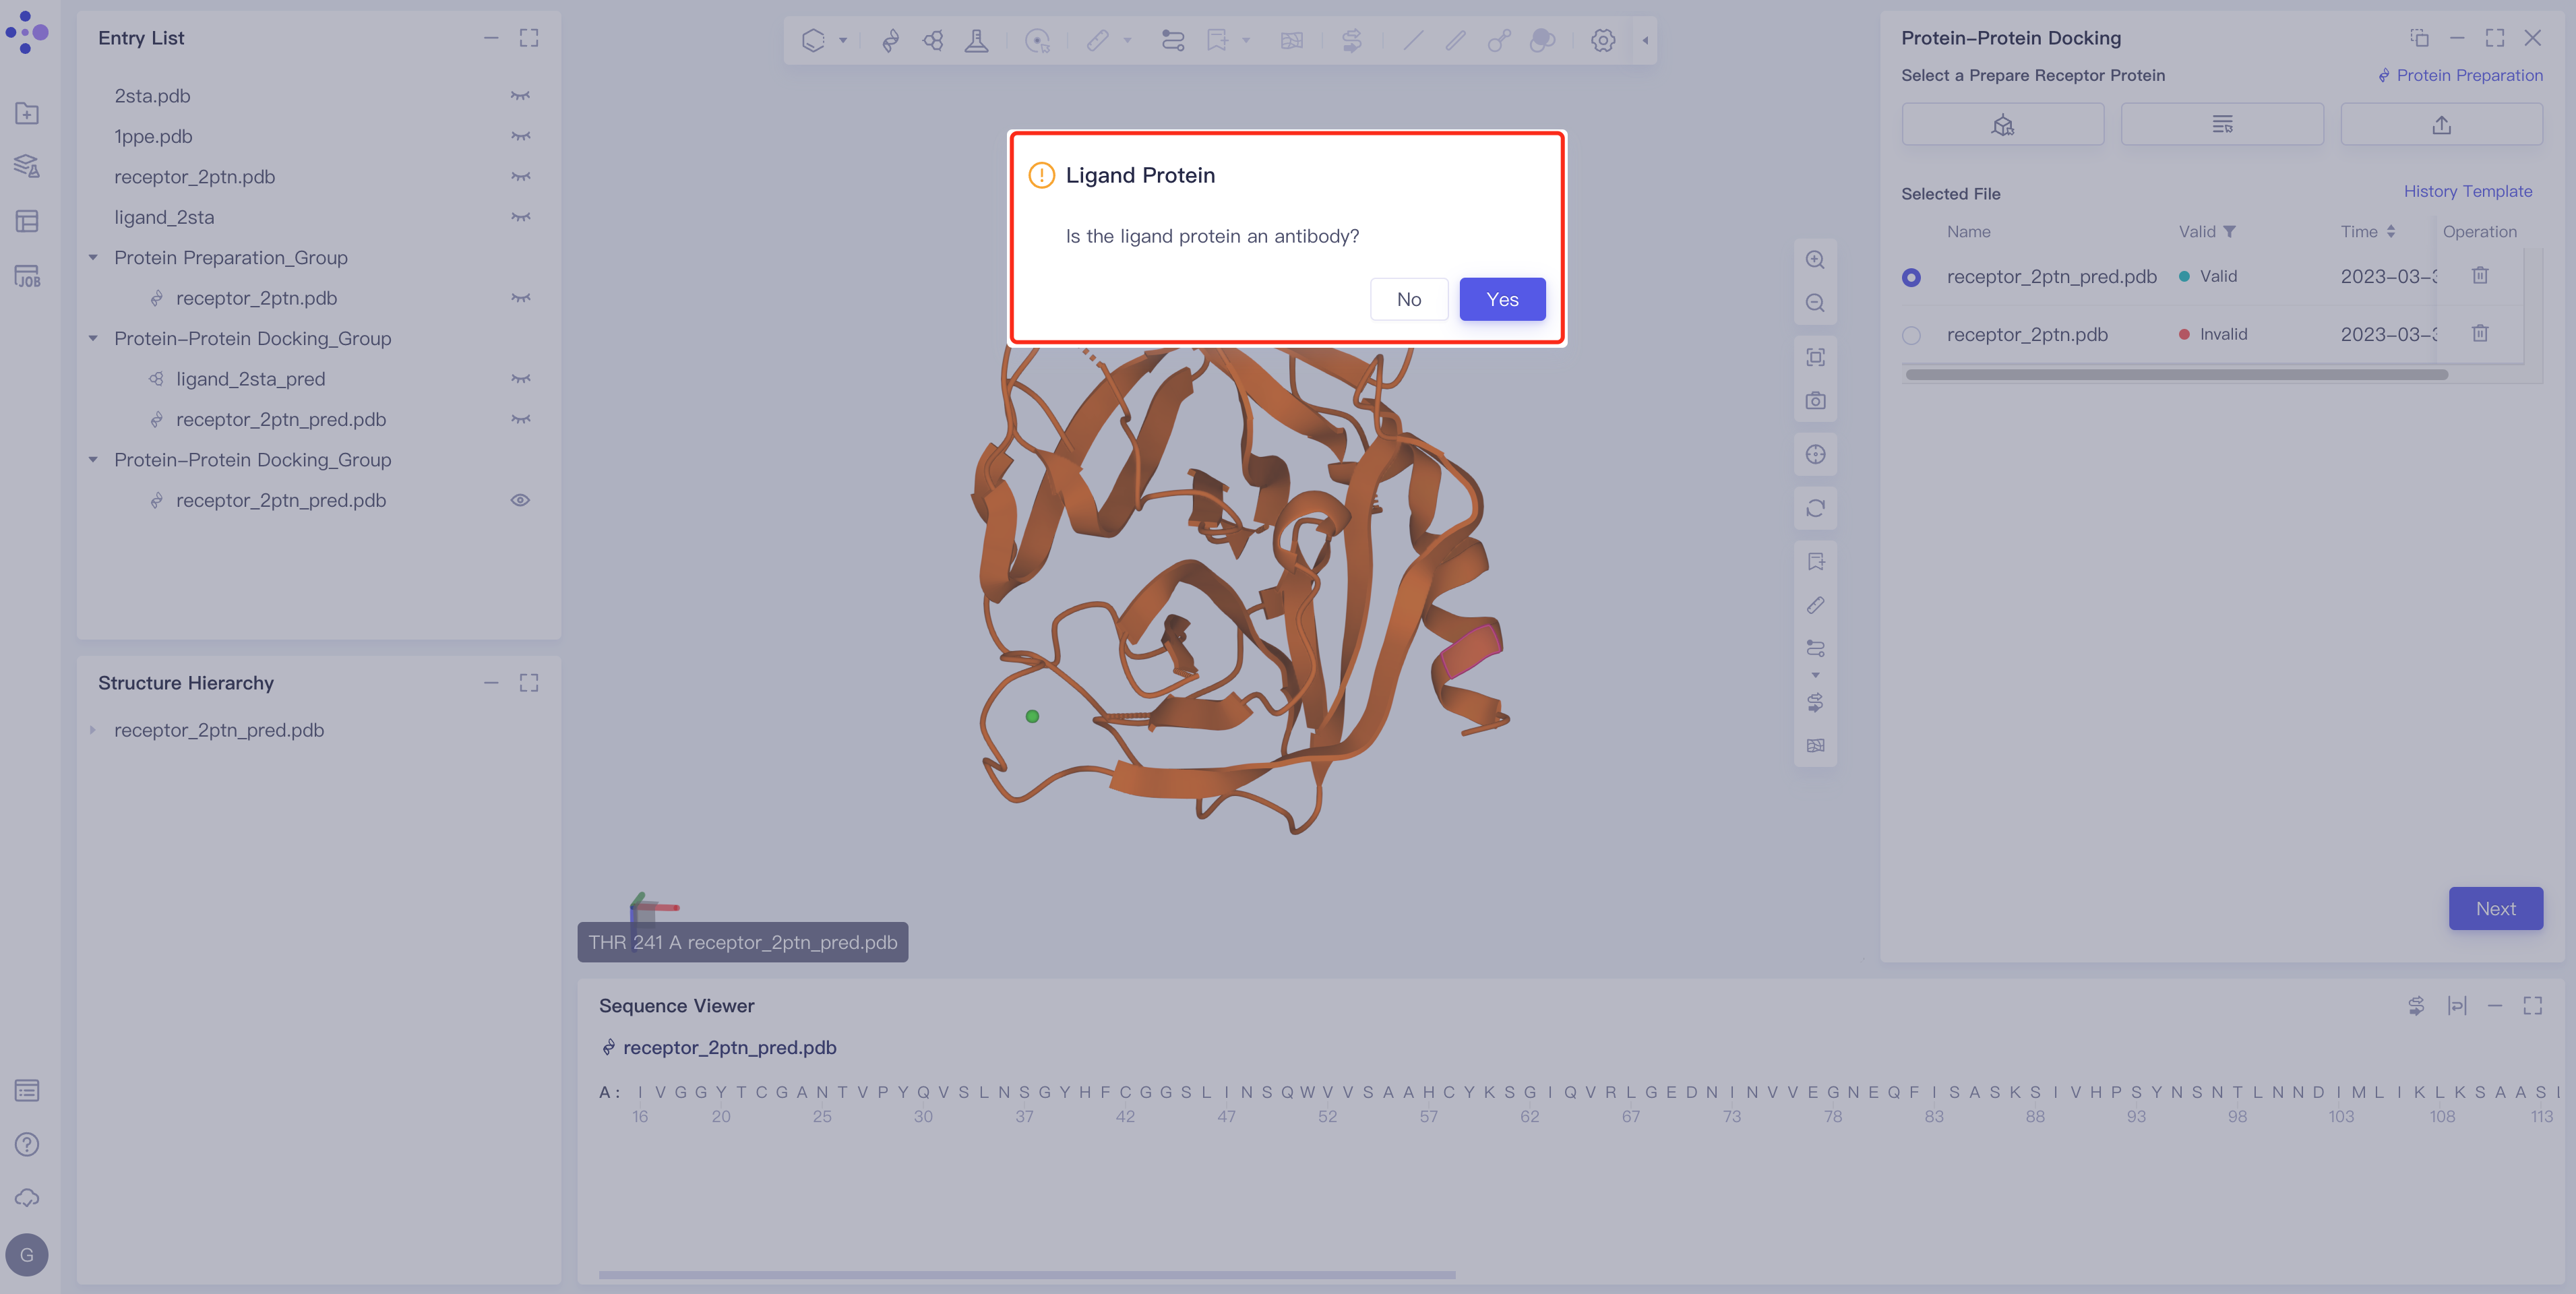Open the History Template link
The width and height of the screenshot is (2576, 1294).
[x=2468, y=191]
